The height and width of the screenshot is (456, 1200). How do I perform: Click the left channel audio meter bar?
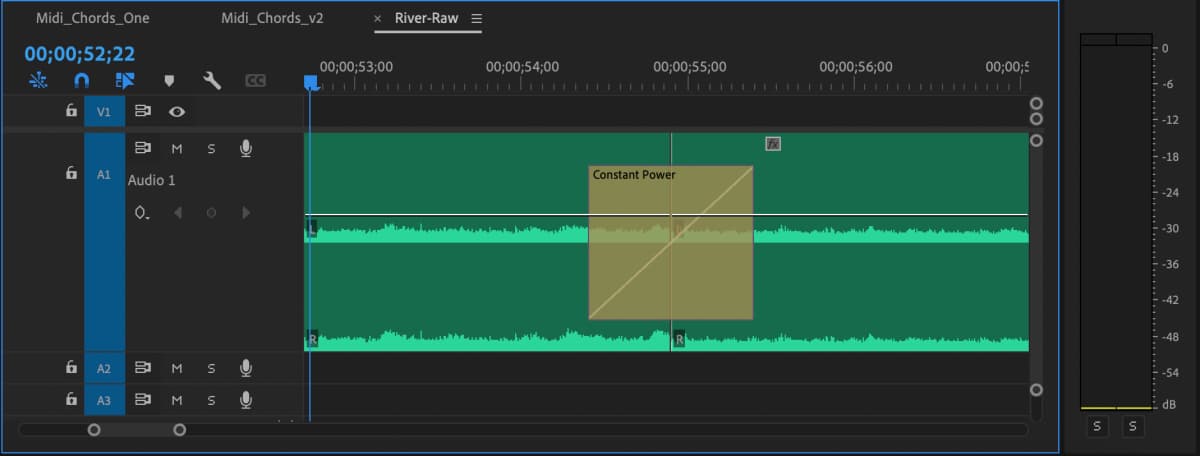1098,222
